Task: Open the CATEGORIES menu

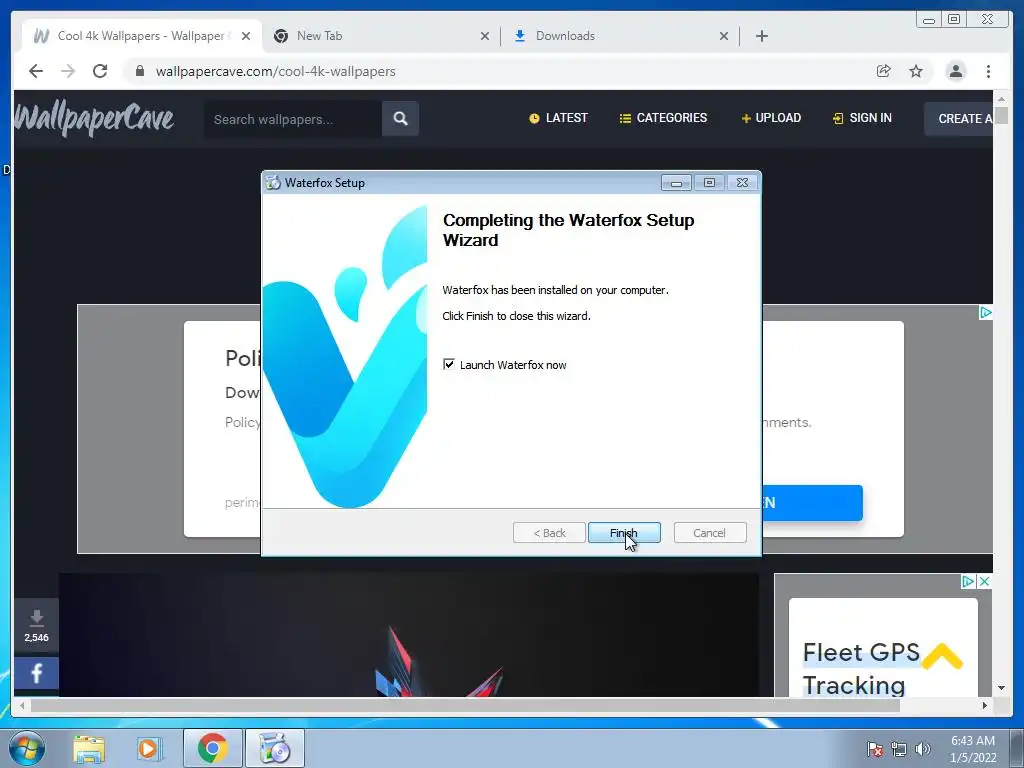Action: [x=663, y=118]
